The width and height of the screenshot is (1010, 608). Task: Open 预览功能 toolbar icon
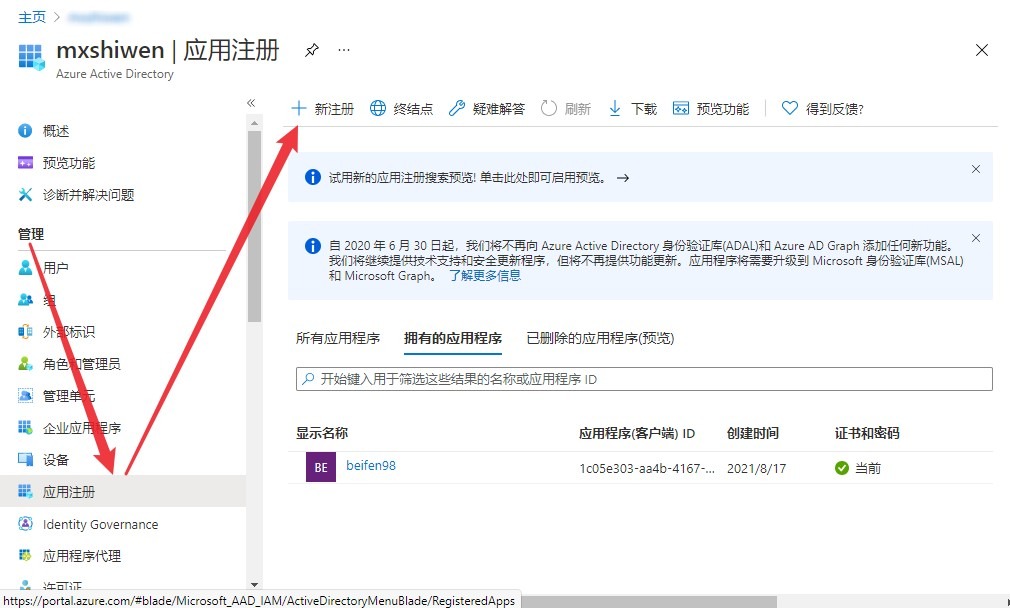tap(681, 108)
